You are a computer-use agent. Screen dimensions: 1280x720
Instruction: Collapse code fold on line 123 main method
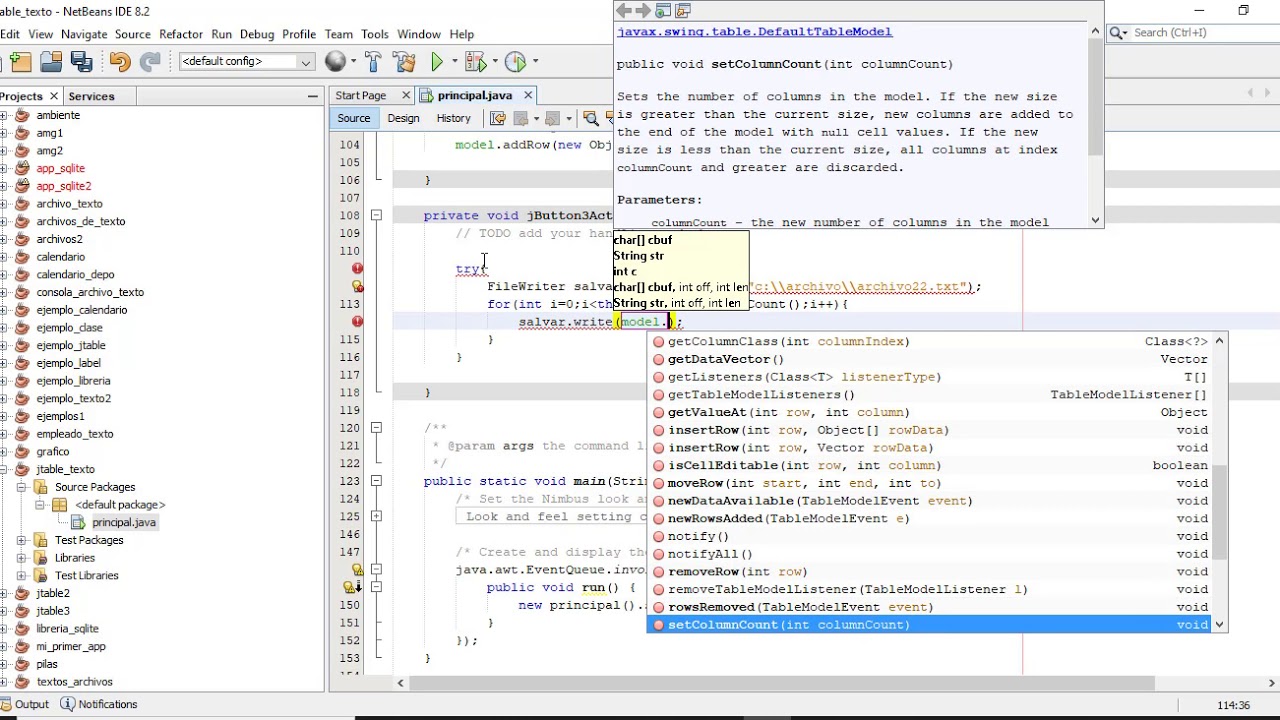(376, 481)
